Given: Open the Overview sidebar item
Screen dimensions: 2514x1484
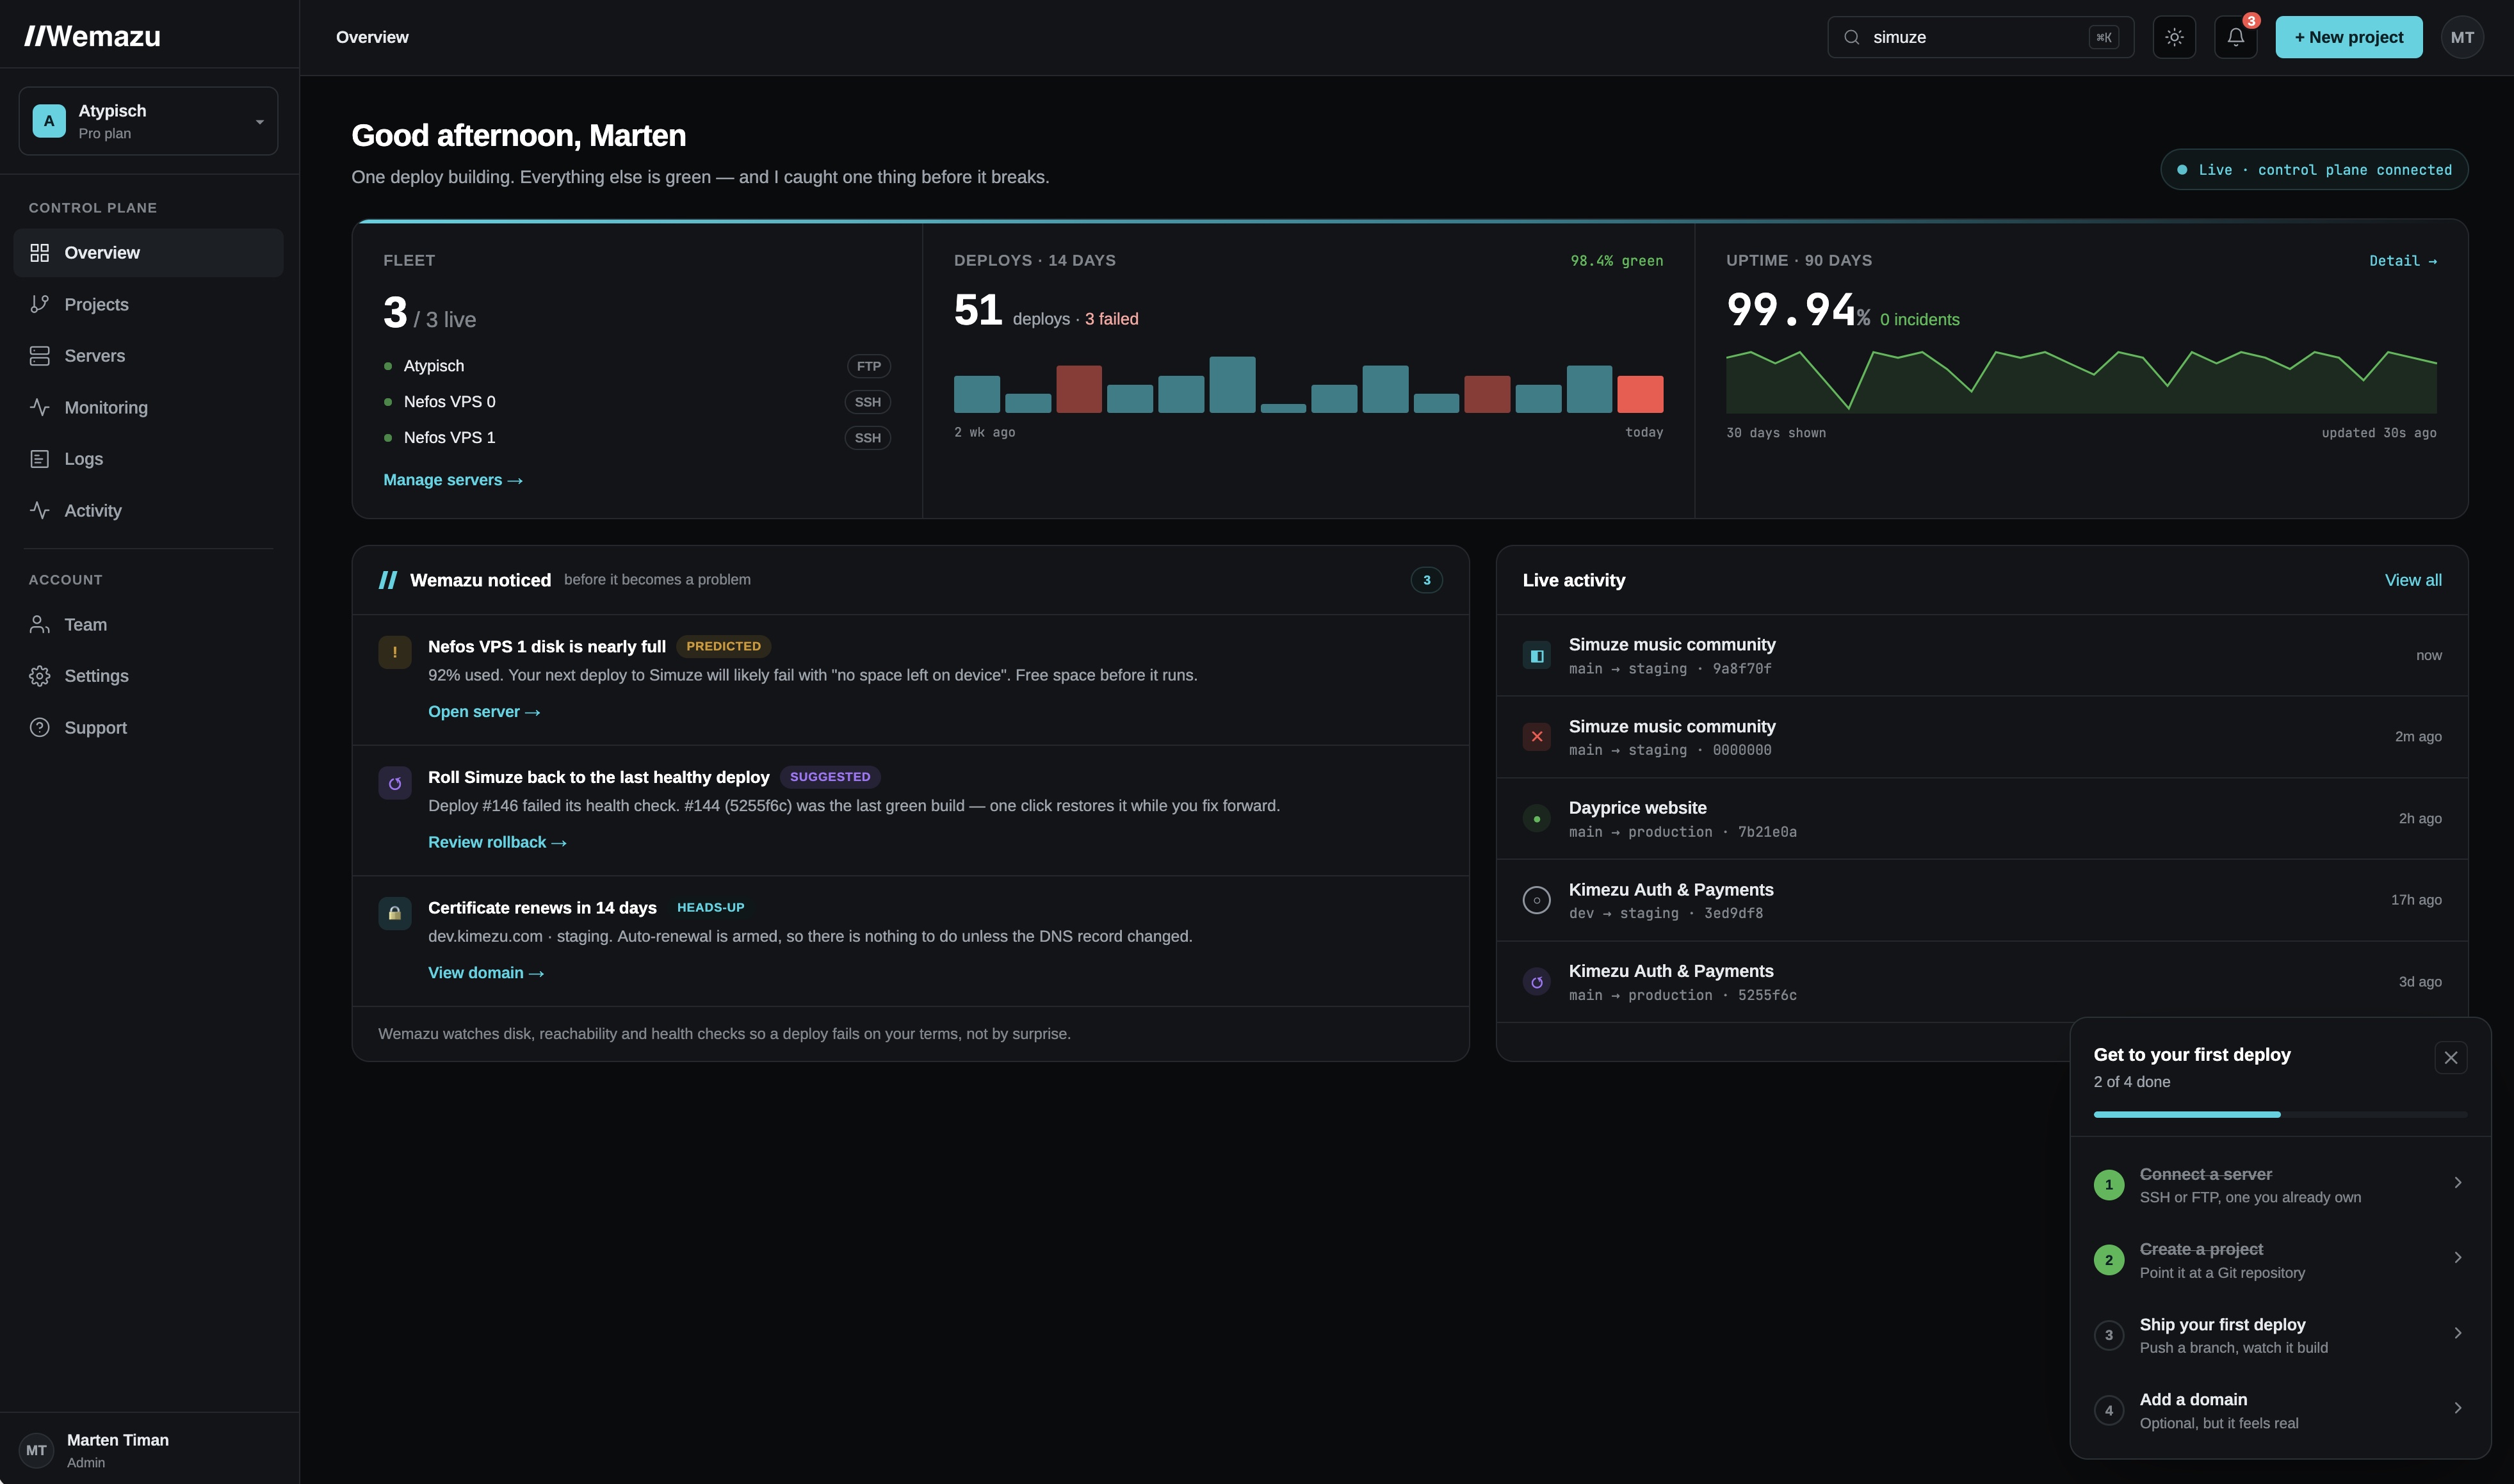Looking at the screenshot, I should pyautogui.click(x=148, y=253).
